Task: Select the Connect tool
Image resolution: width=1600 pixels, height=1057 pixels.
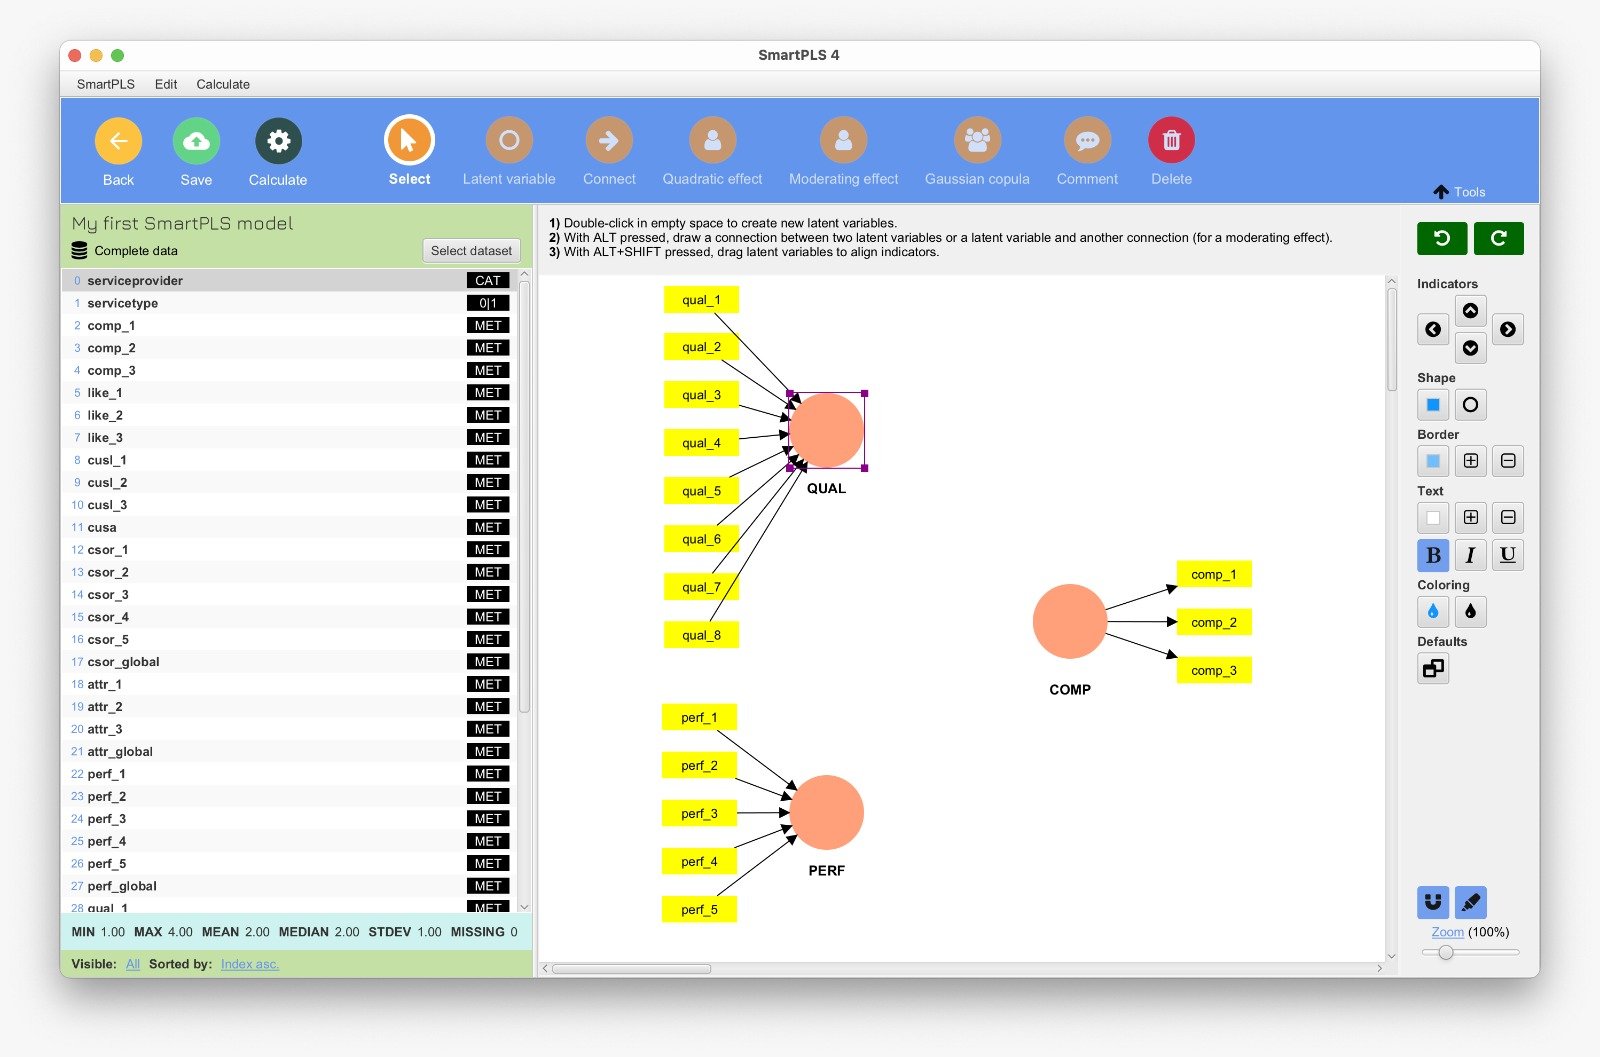Action: 608,141
